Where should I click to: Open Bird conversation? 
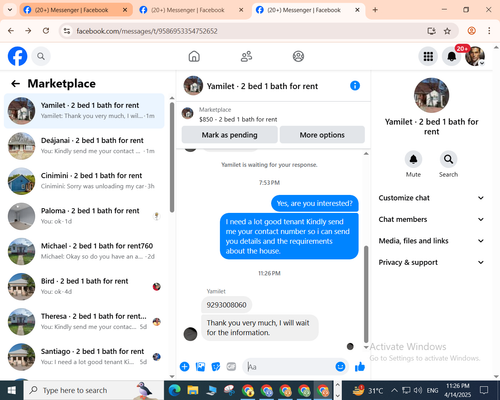click(x=84, y=287)
